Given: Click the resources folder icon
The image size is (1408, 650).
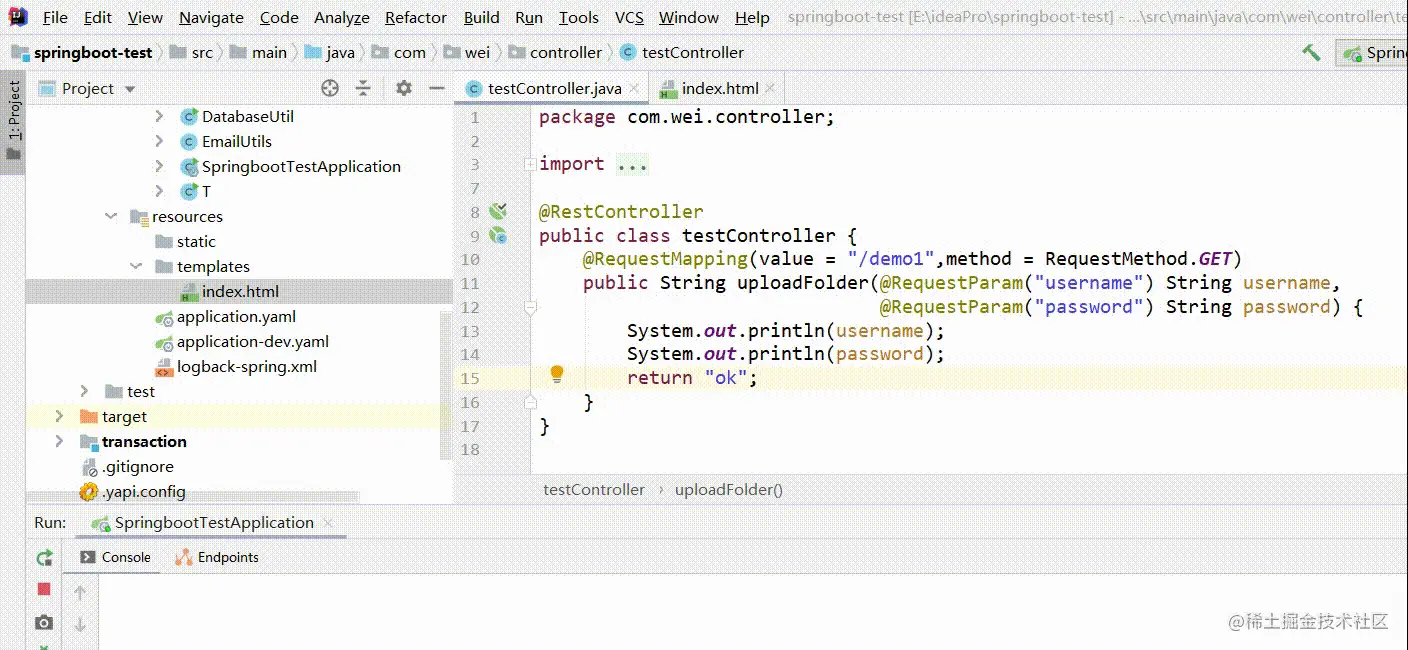Looking at the screenshot, I should tap(139, 216).
